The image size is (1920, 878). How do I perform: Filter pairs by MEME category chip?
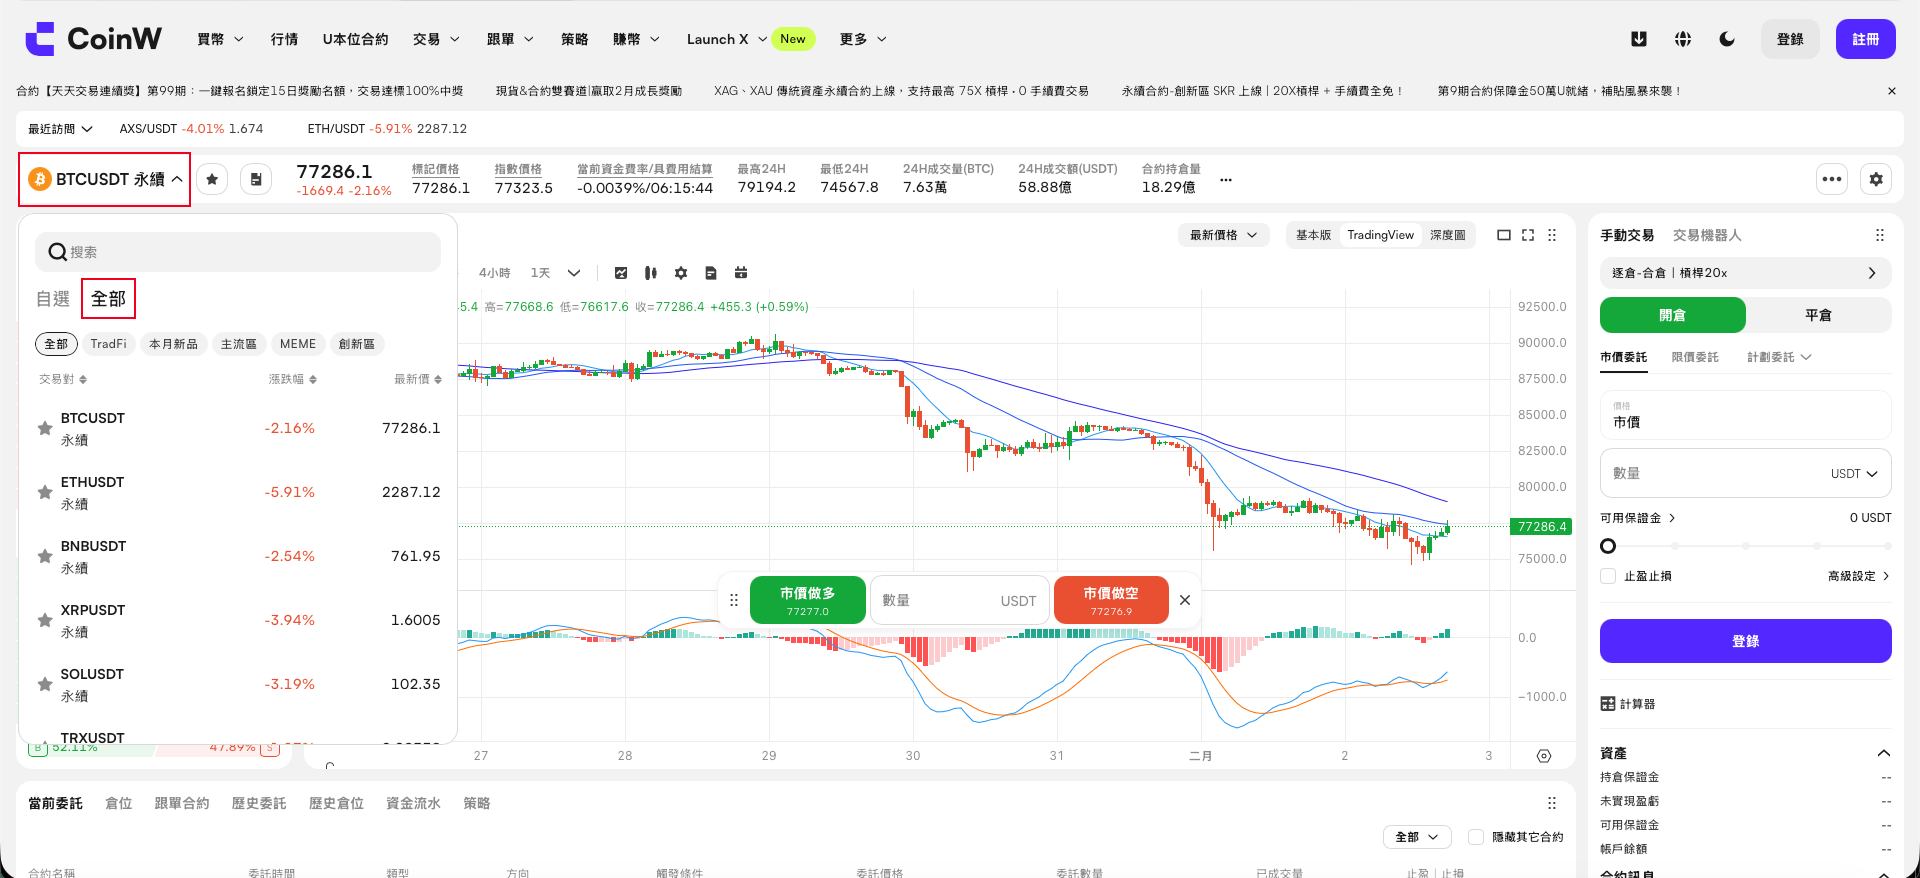pos(298,344)
